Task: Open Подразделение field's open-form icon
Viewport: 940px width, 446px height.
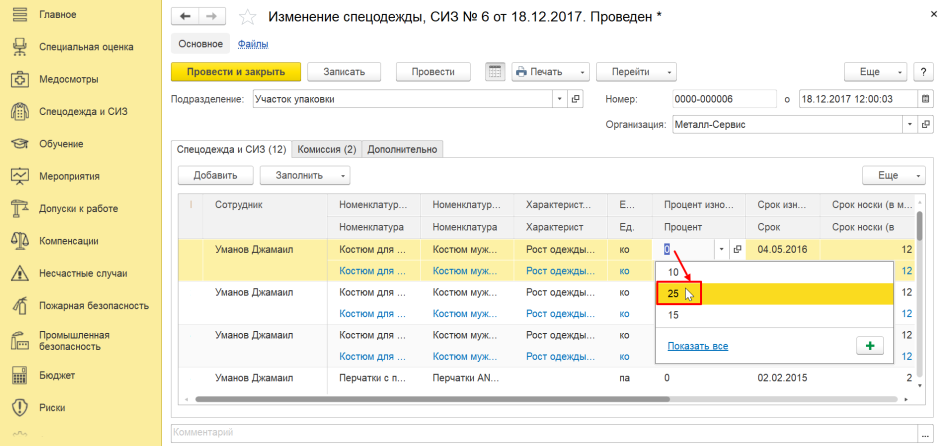Action: coord(574,100)
